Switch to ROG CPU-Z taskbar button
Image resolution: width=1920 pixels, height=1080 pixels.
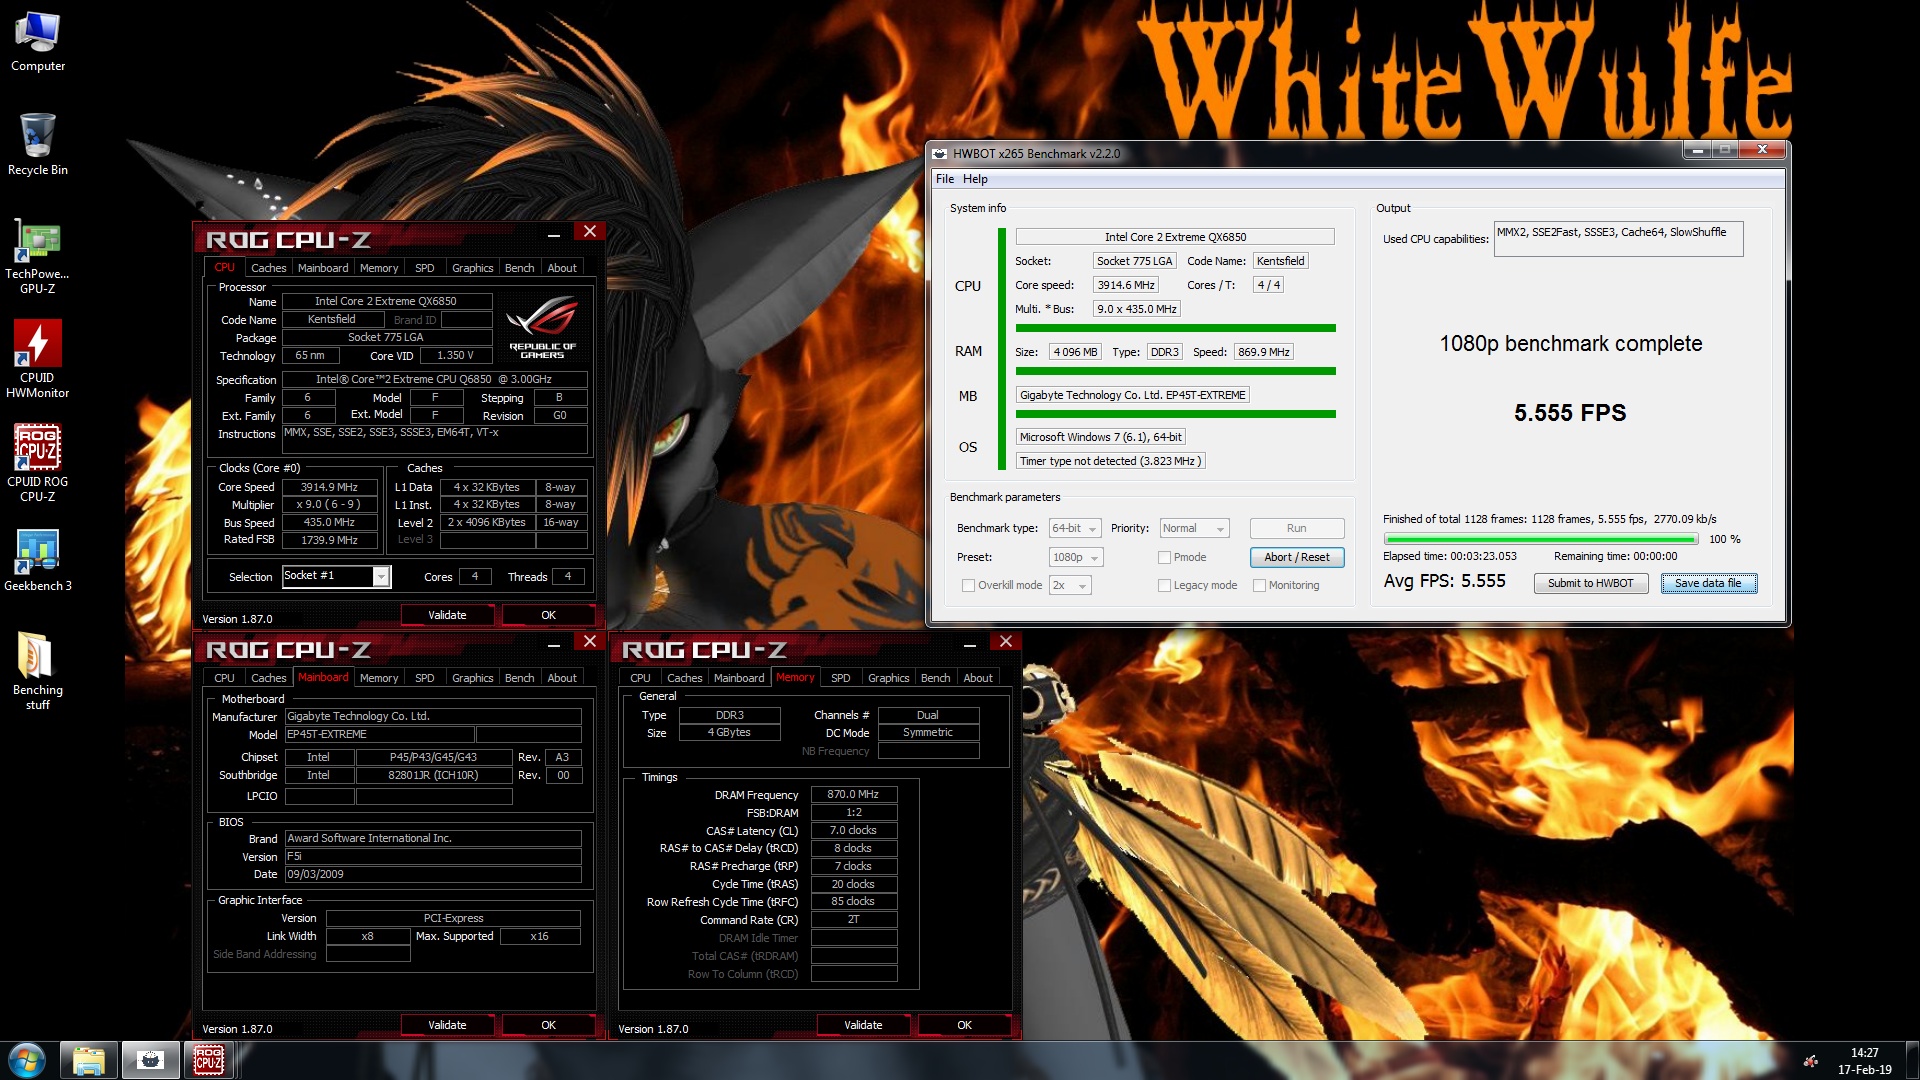(x=209, y=1060)
